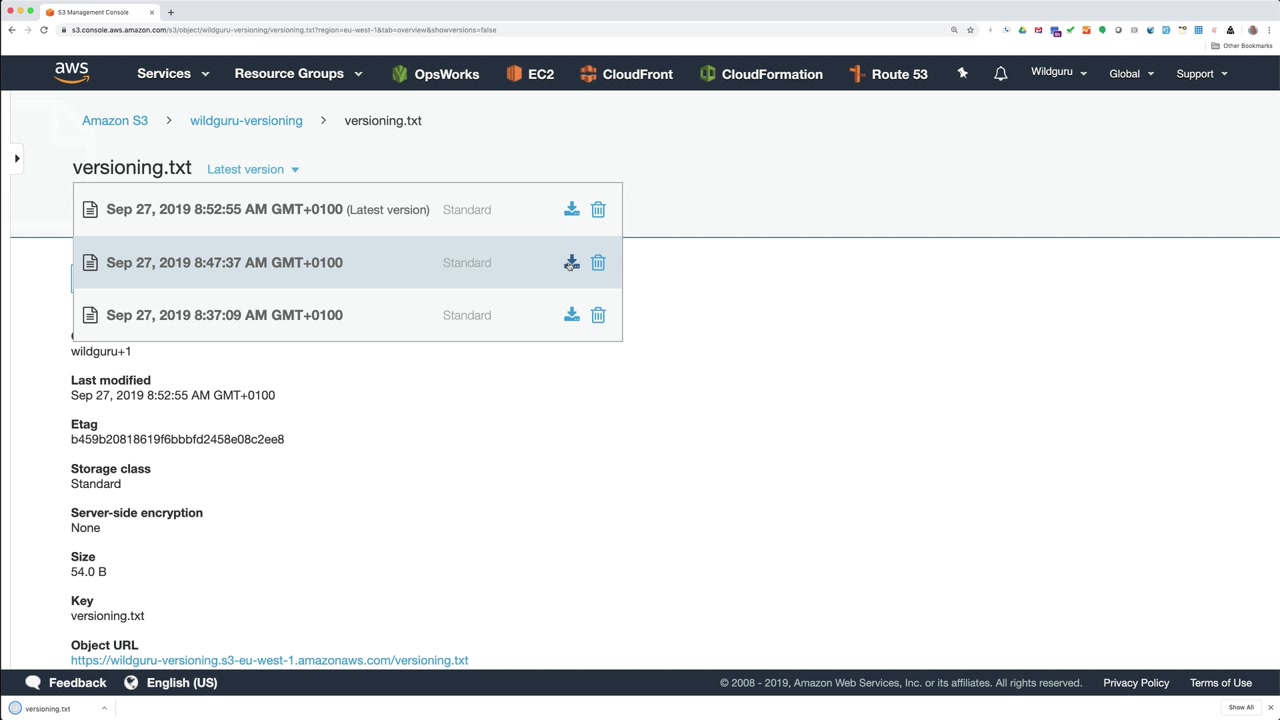
Task: Open the EC2 shortcut
Action: coord(529,73)
